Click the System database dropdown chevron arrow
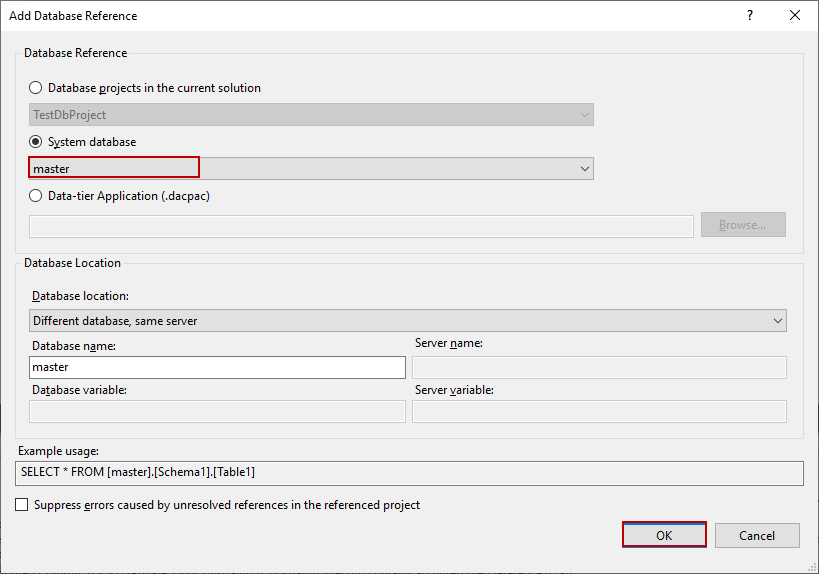 pos(585,169)
